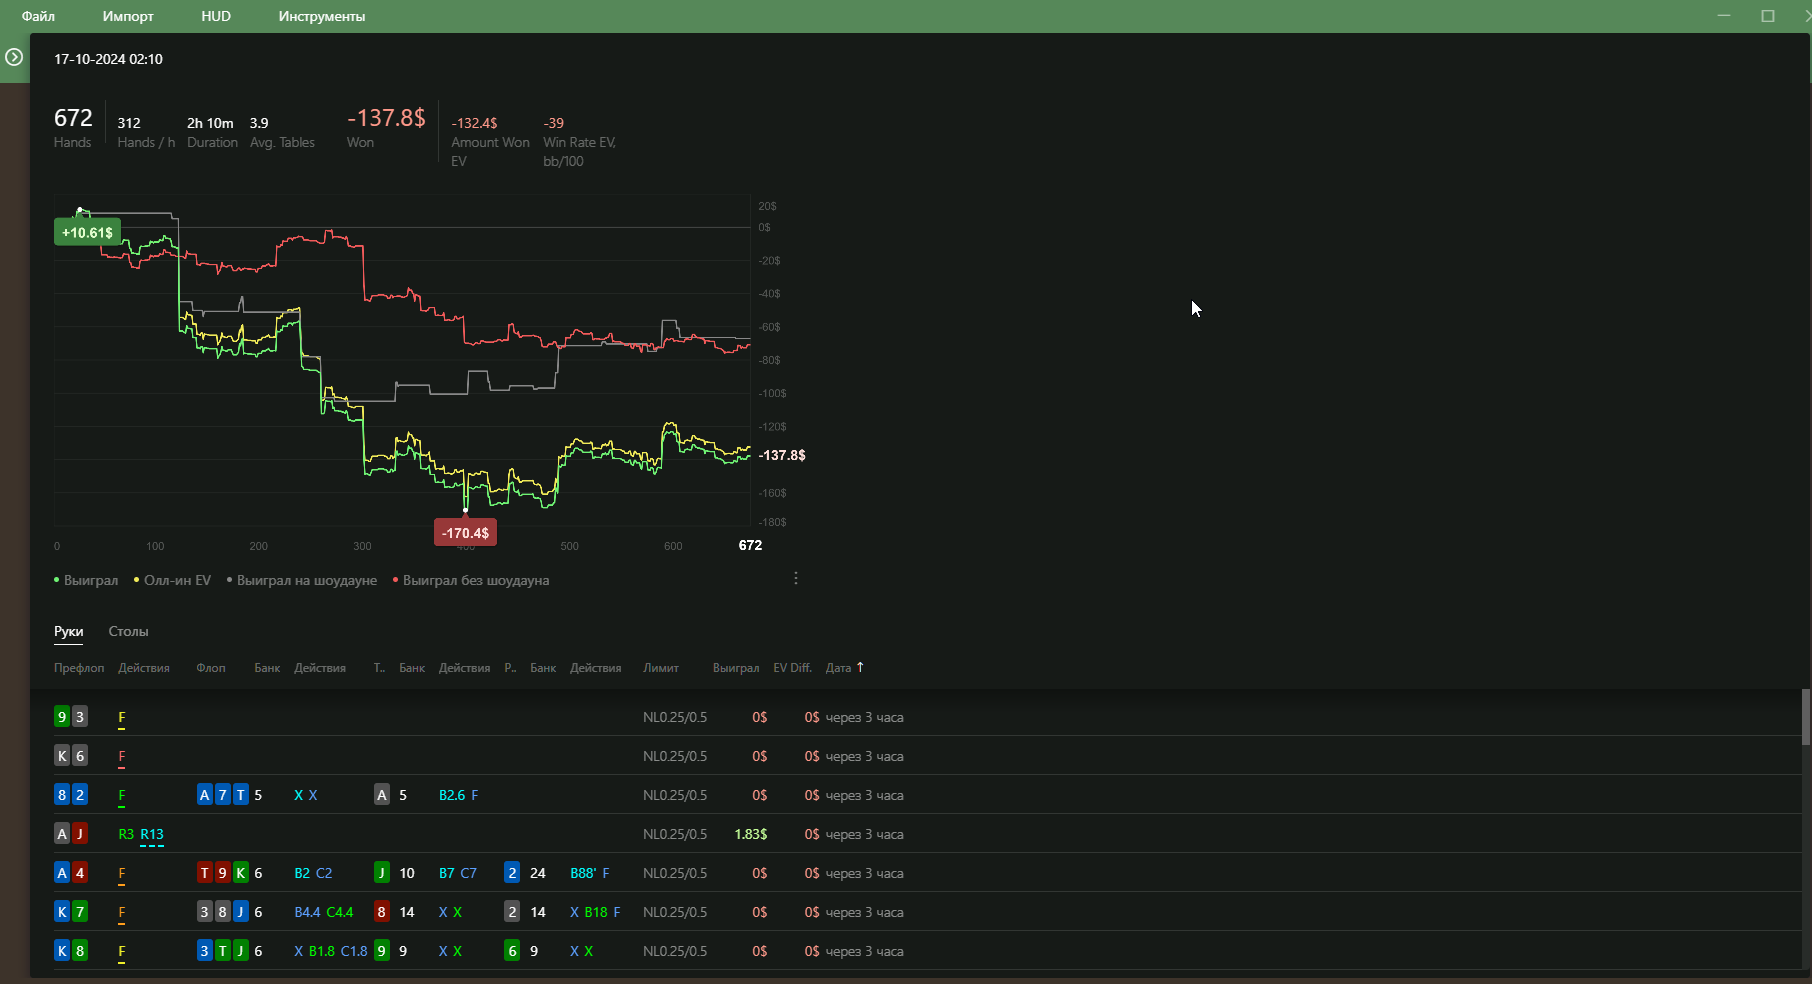Select the hand row with cards A 4
Screen dimensions: 1812x984
pyautogui.click(x=916, y=873)
